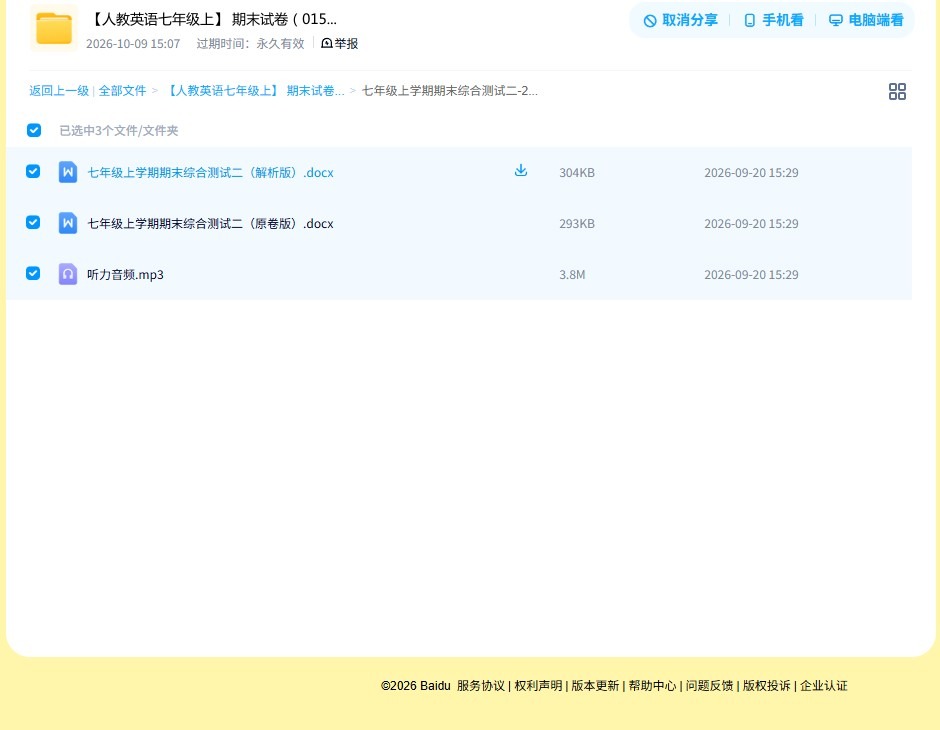Open 七年级上学期期末综合测试二（解析版）.docx file
The image size is (940, 730).
[x=210, y=173]
